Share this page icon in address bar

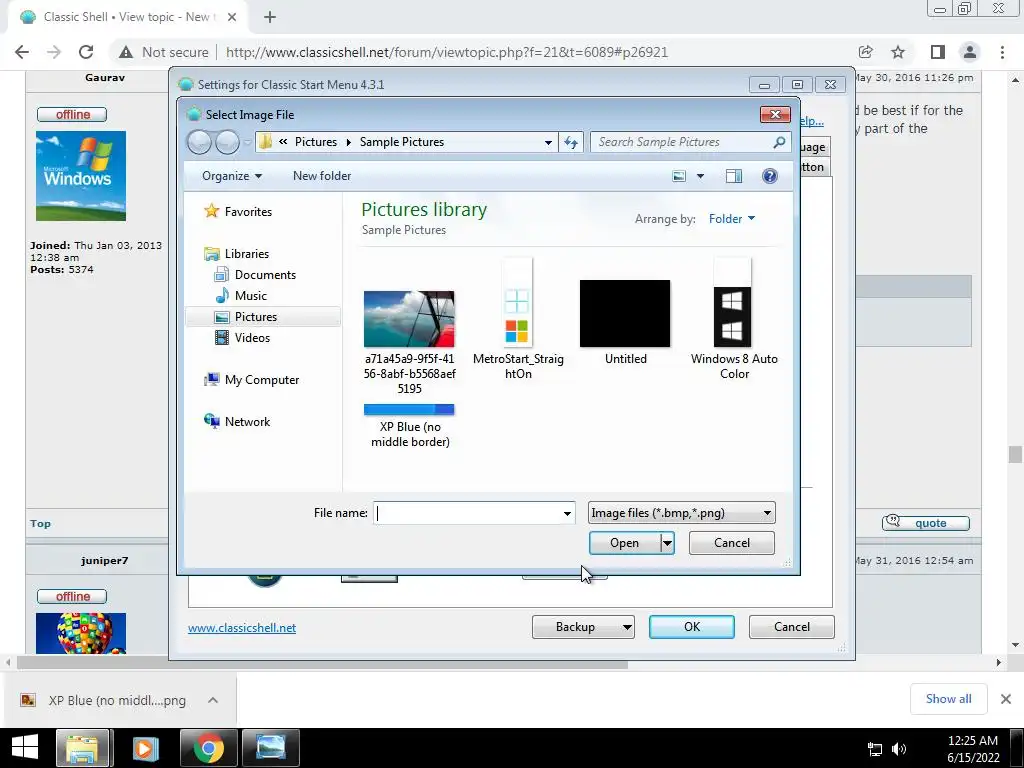coord(866,52)
